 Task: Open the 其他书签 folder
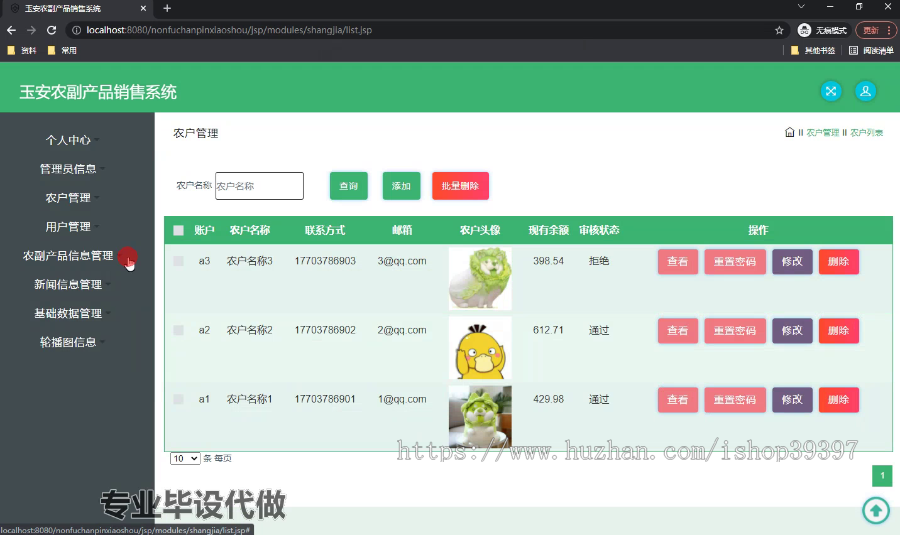(813, 51)
